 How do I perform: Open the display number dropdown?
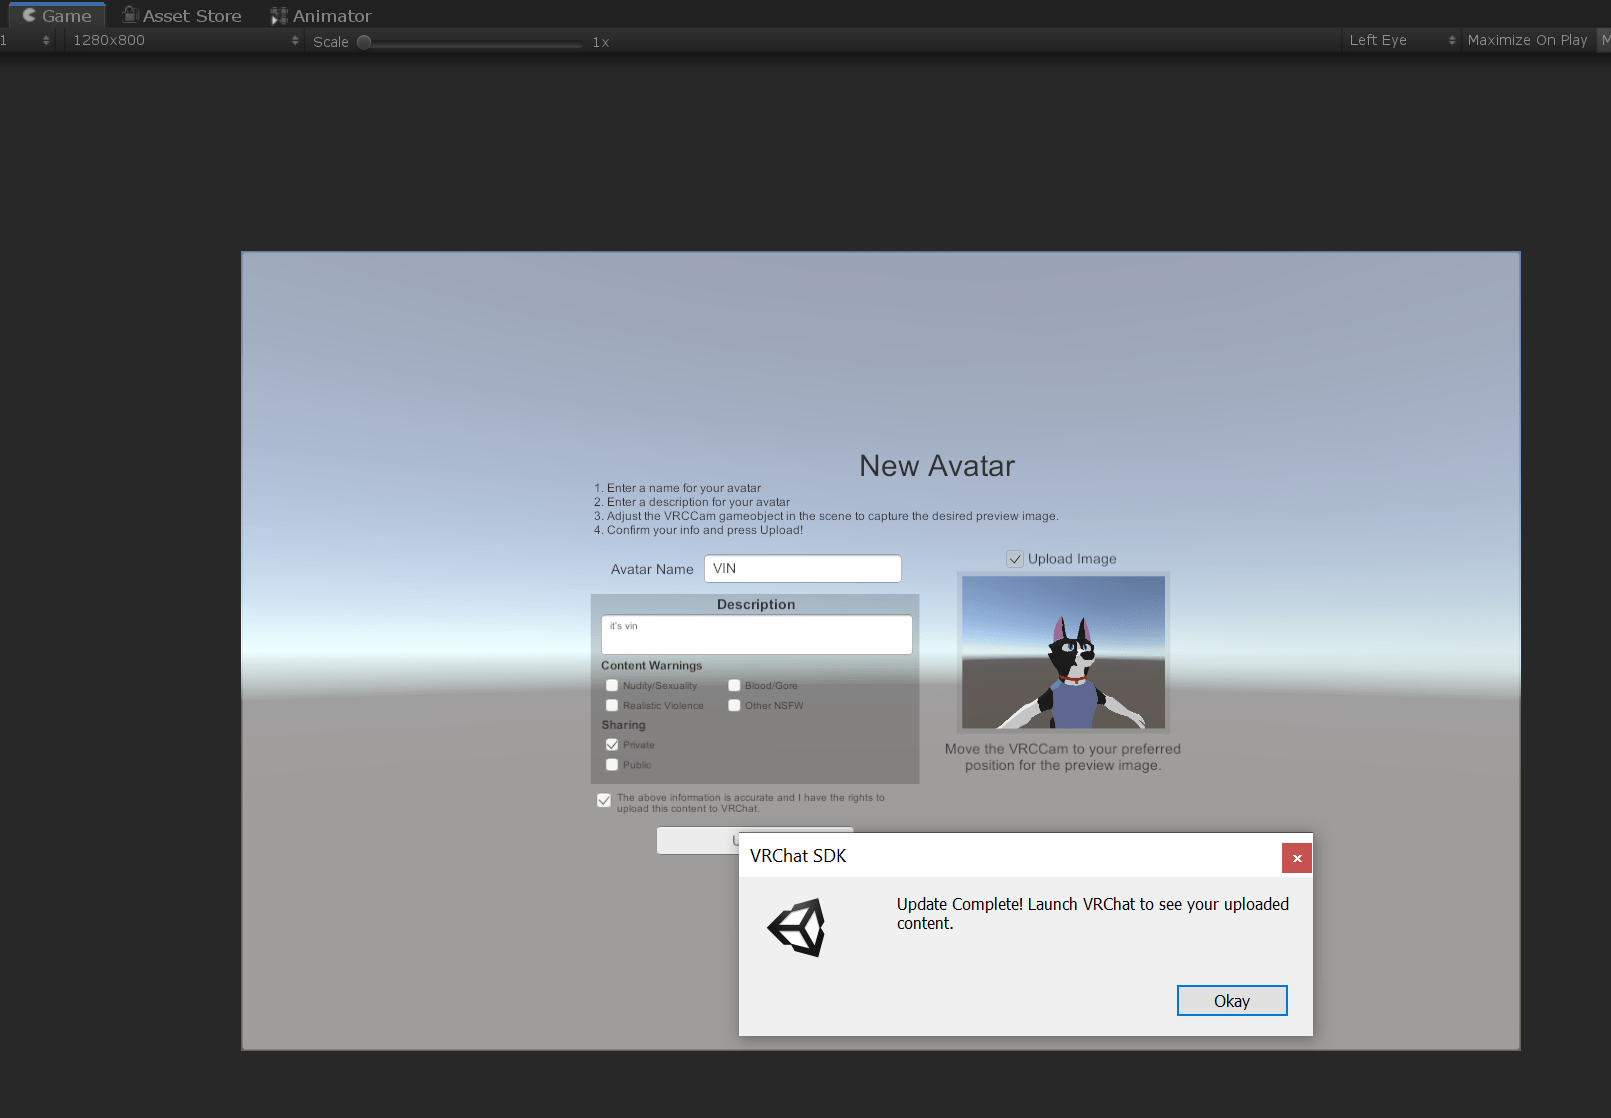(27, 40)
